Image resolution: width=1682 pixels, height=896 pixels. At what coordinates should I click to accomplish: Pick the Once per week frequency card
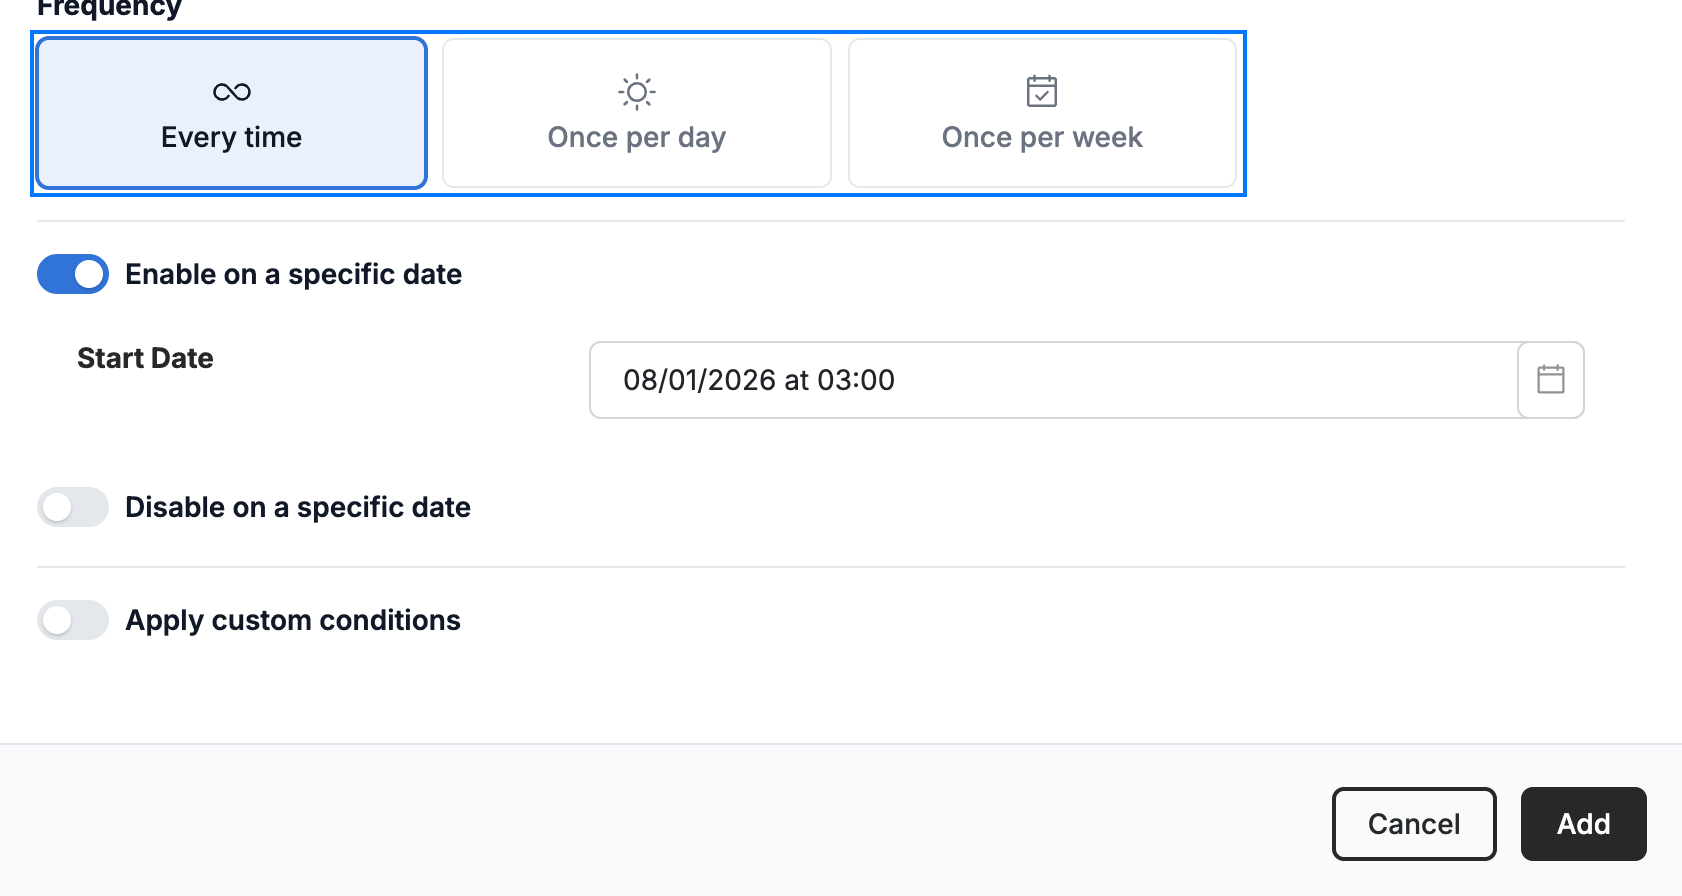pyautogui.click(x=1042, y=113)
